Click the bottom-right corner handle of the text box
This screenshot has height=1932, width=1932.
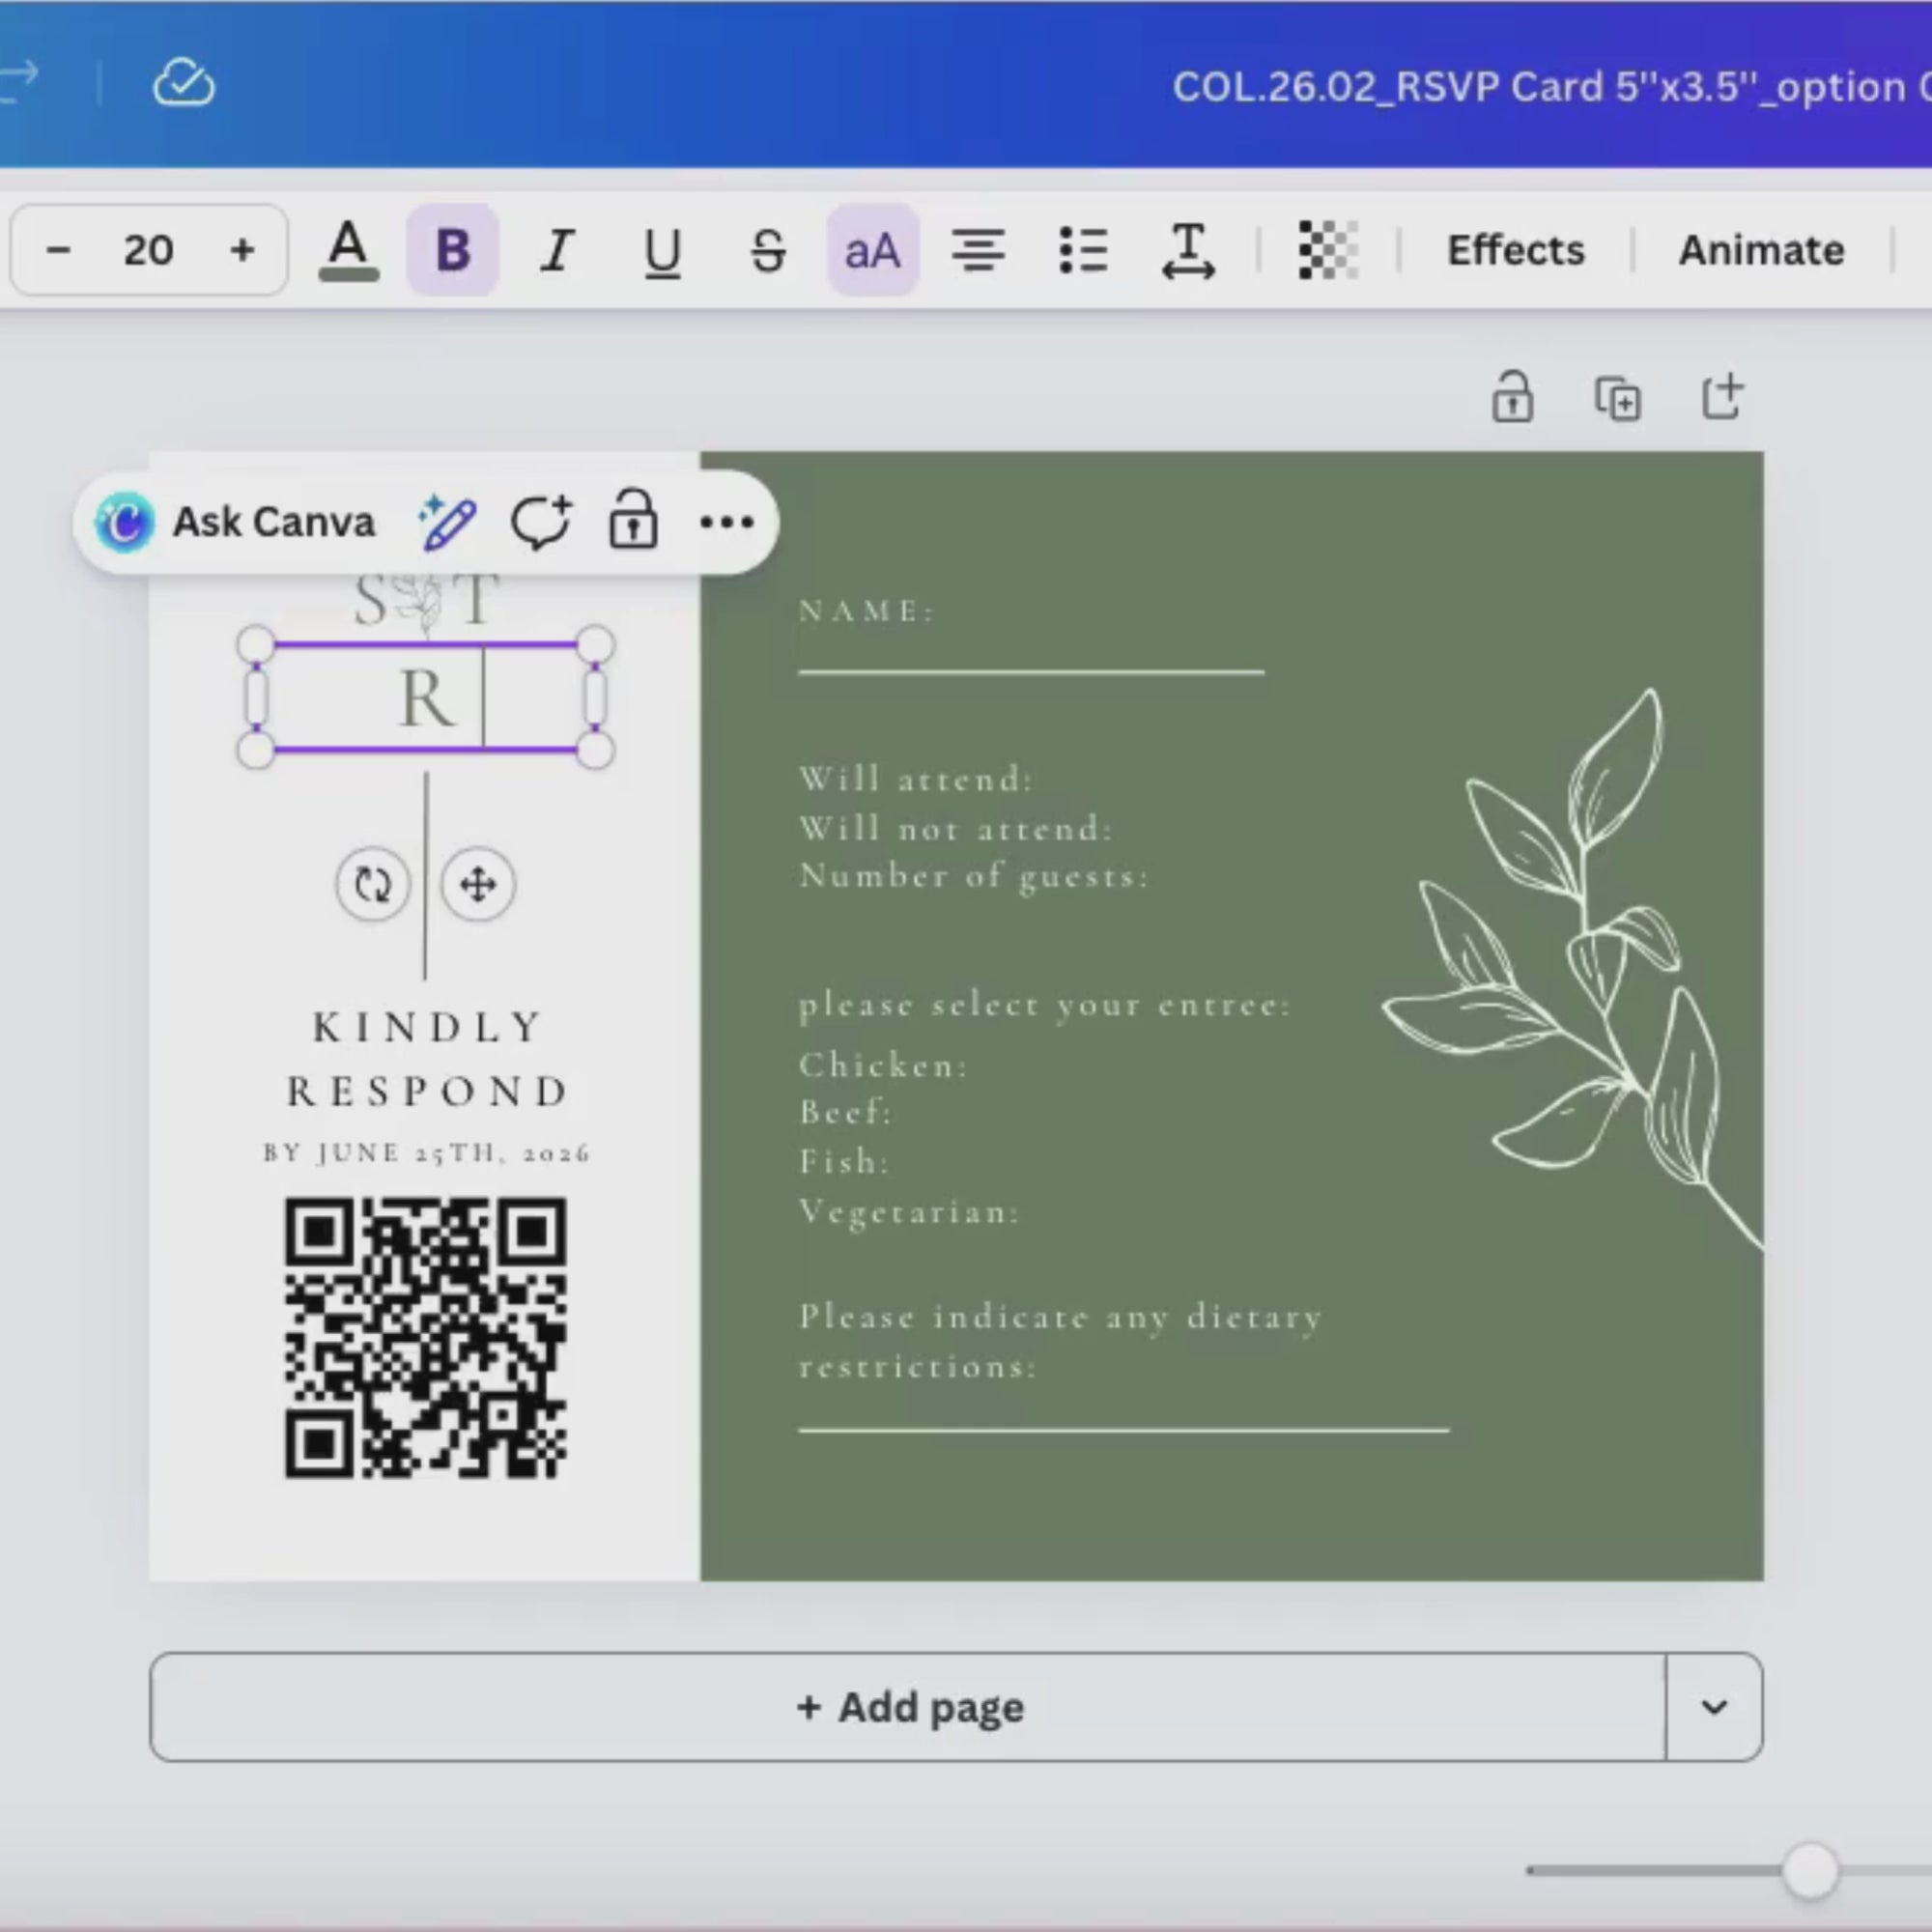[x=595, y=750]
